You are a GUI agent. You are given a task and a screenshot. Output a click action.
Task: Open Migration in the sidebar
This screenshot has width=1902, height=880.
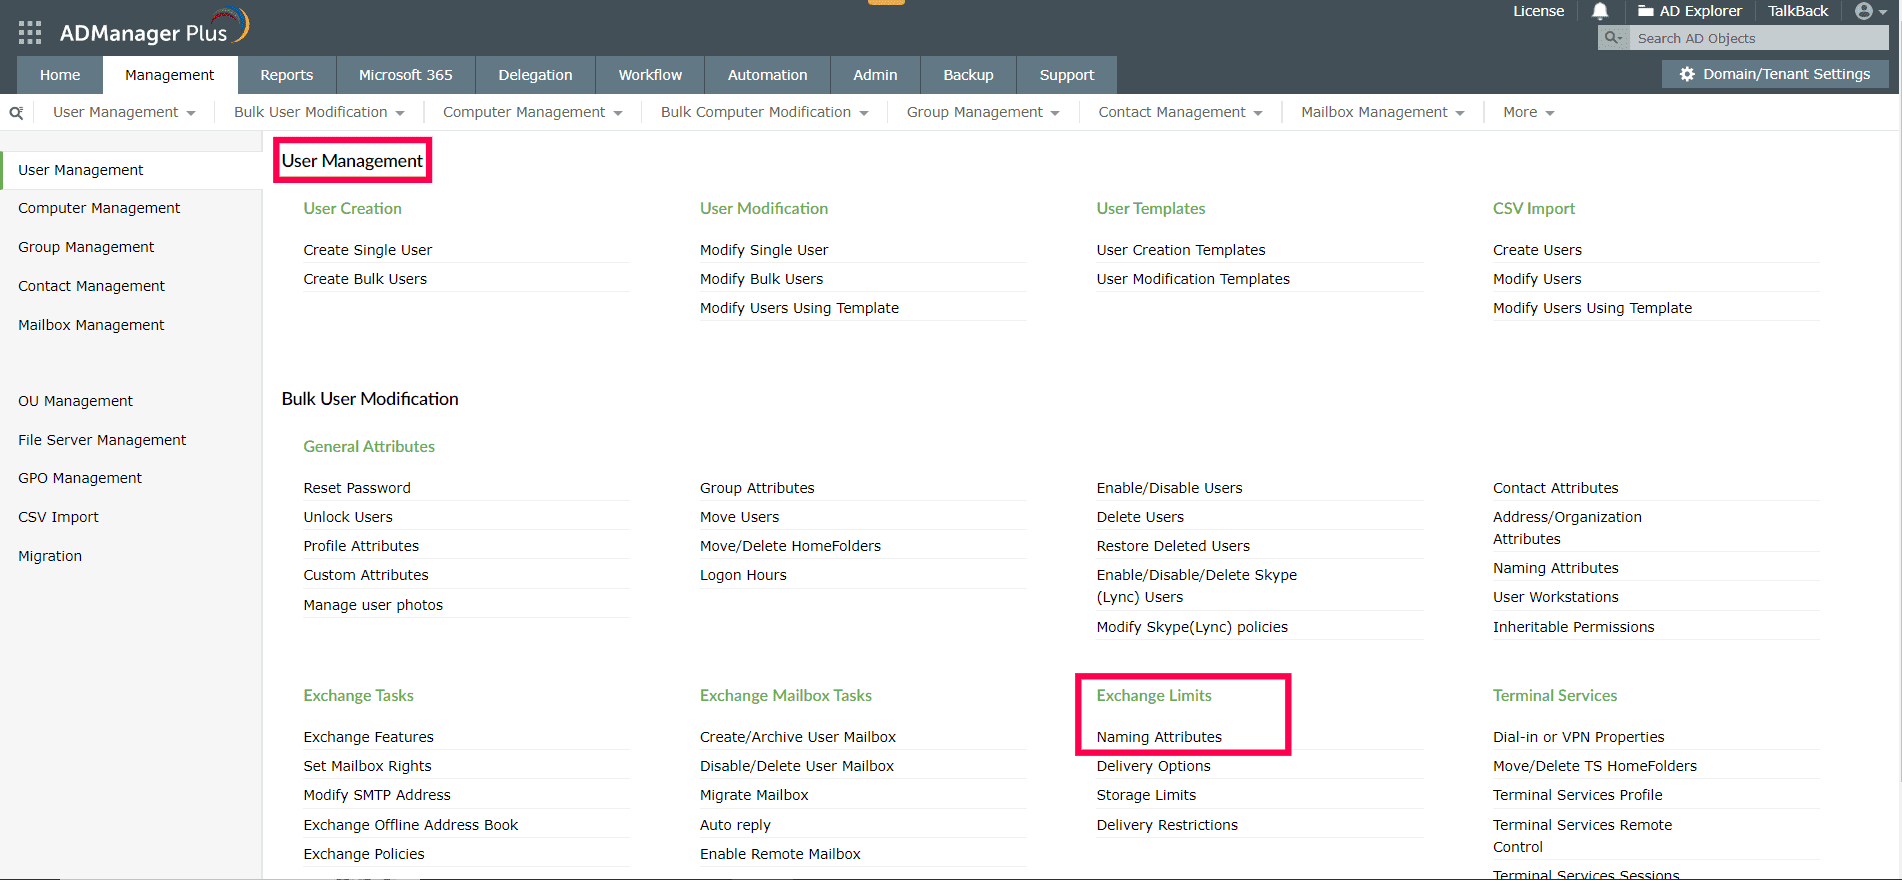[50, 556]
